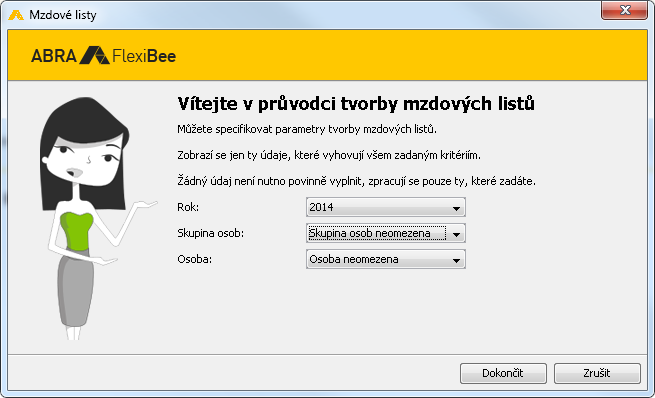Click the arrow of the 2014 dropdown
This screenshot has width=655, height=398.
[x=456, y=208]
